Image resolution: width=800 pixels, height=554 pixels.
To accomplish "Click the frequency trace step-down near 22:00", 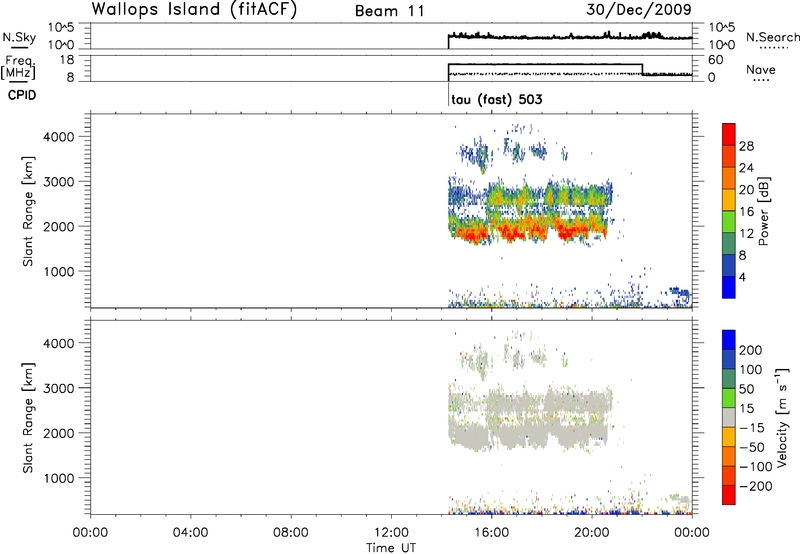I will [x=642, y=69].
